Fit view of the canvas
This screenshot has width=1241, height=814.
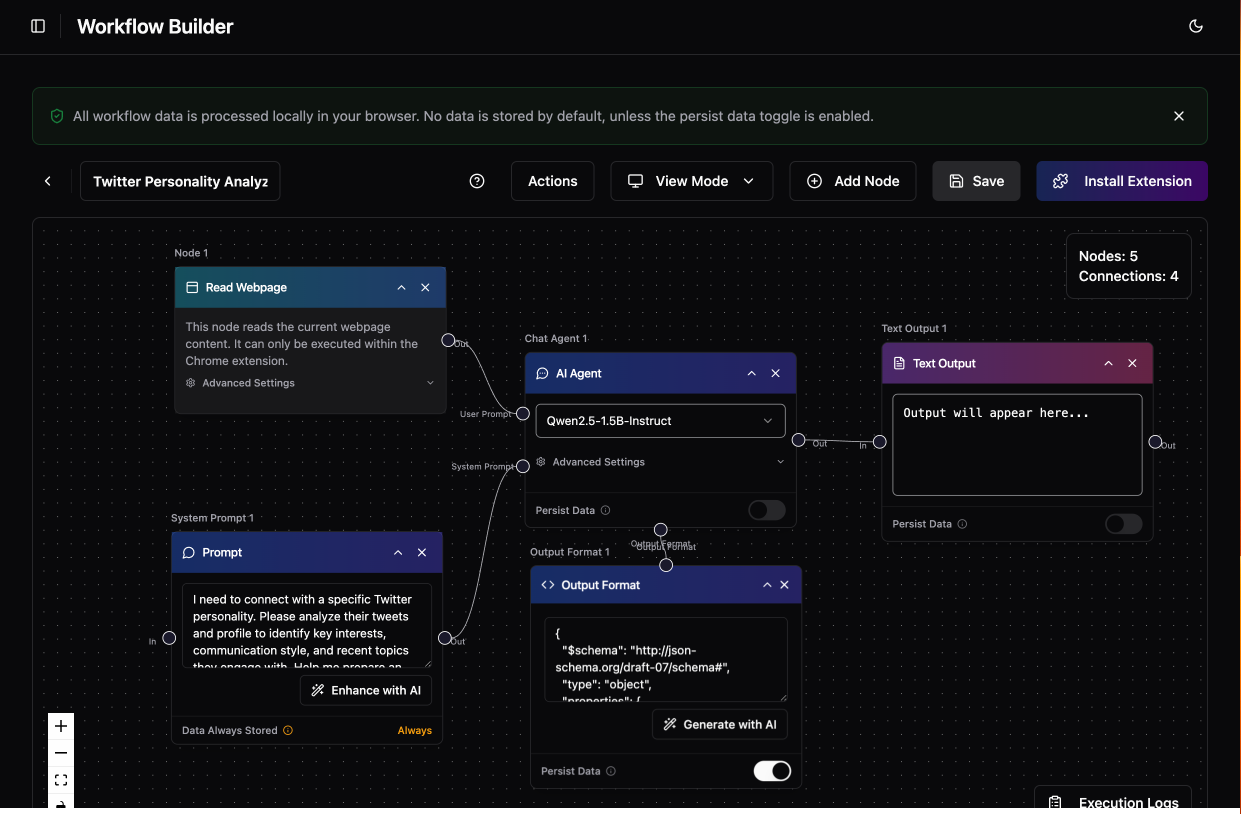pyautogui.click(x=61, y=780)
